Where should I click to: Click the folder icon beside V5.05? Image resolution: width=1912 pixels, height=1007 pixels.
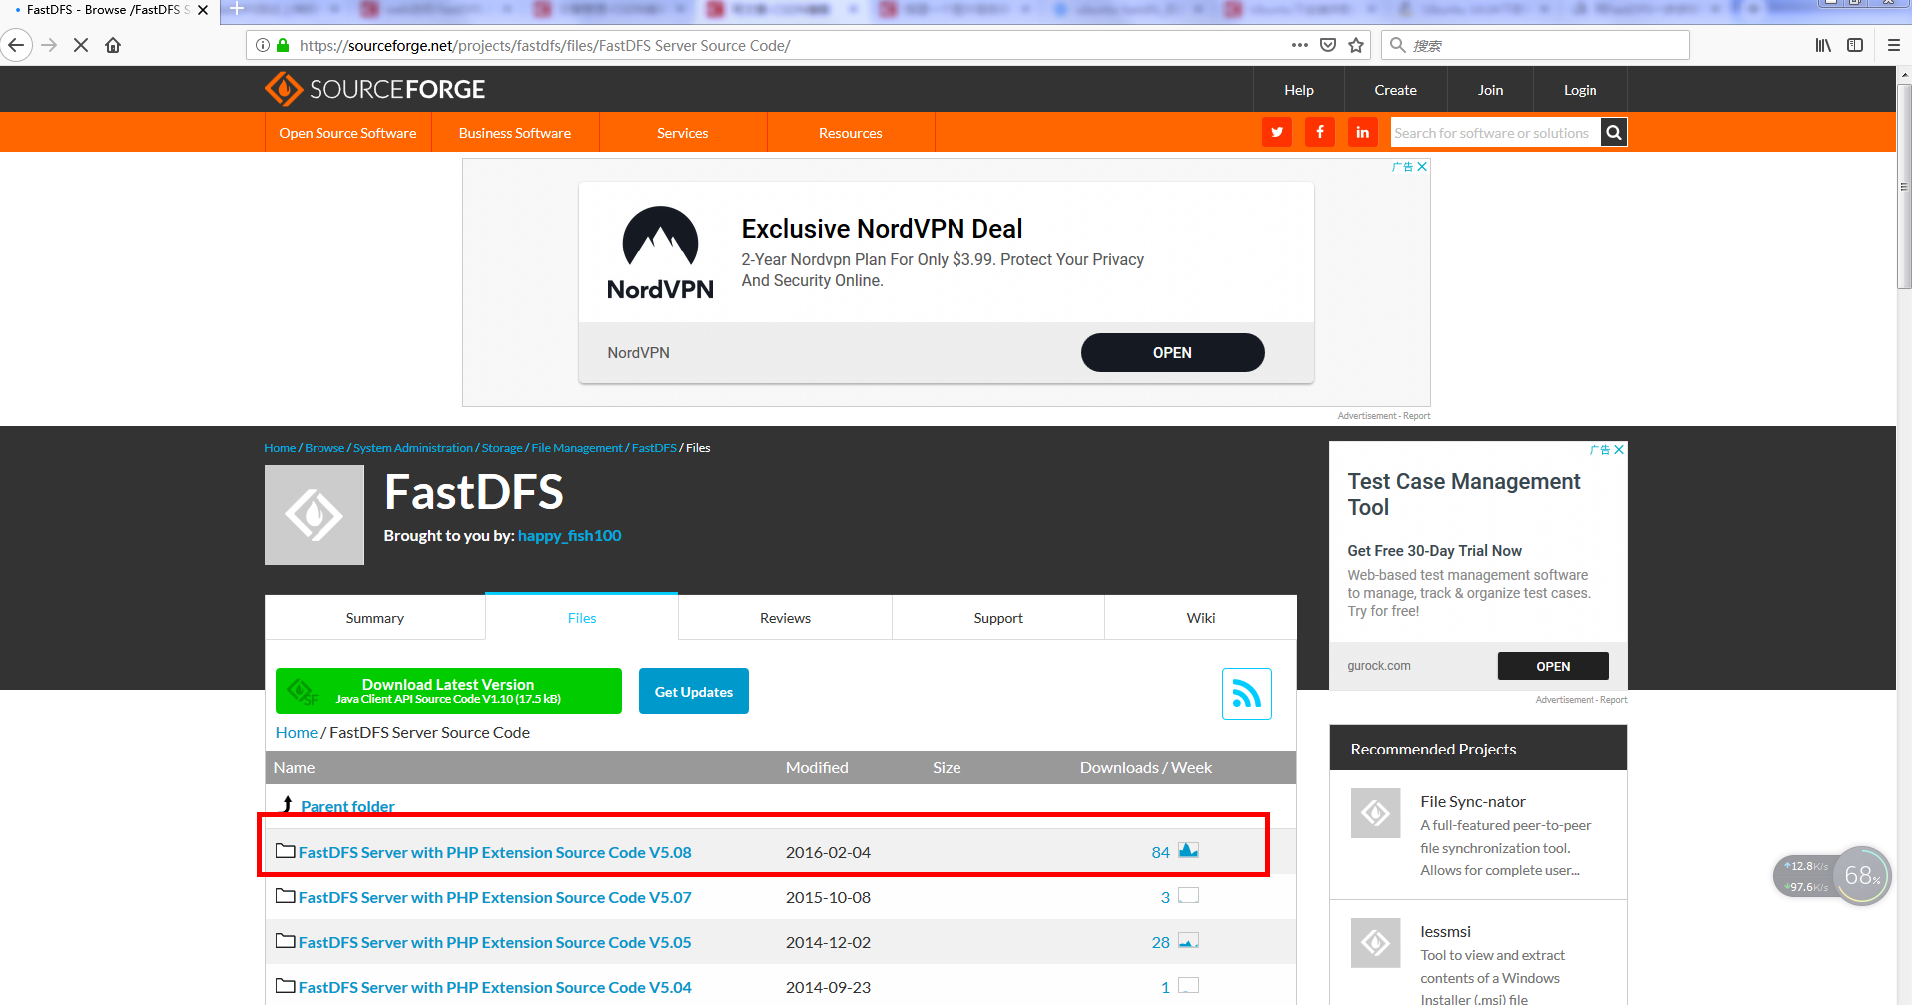[x=285, y=941]
